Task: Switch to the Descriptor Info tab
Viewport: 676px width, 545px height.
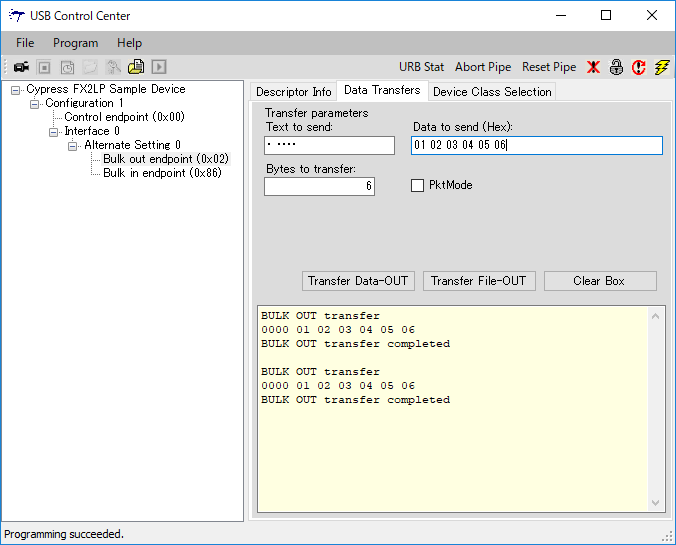Action: pyautogui.click(x=294, y=92)
